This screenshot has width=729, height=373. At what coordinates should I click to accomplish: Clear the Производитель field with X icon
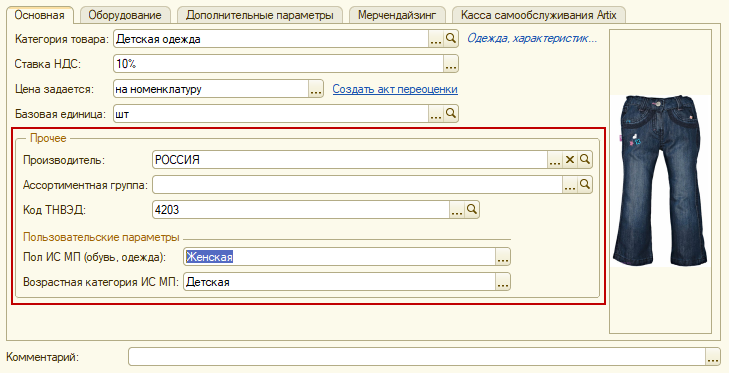[570, 160]
